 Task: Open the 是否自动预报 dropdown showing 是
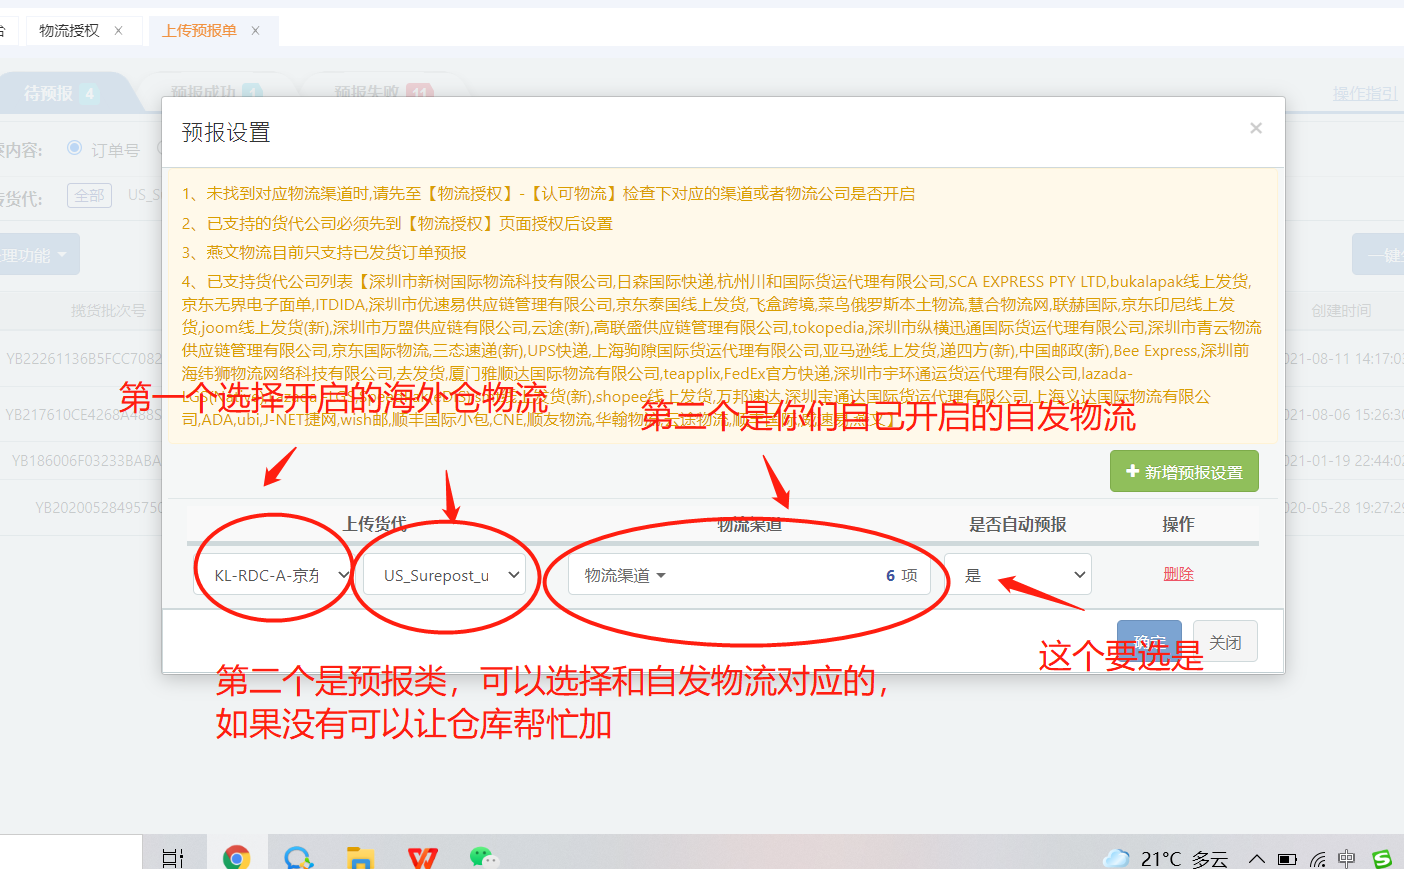1018,575
